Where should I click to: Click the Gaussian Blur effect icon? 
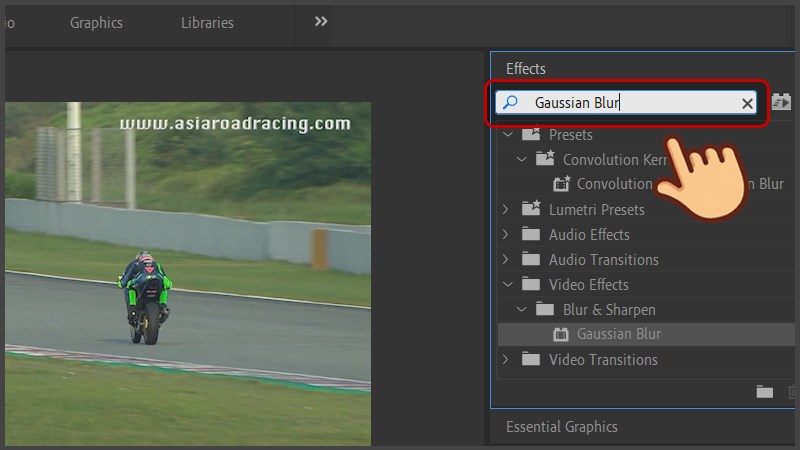point(561,335)
